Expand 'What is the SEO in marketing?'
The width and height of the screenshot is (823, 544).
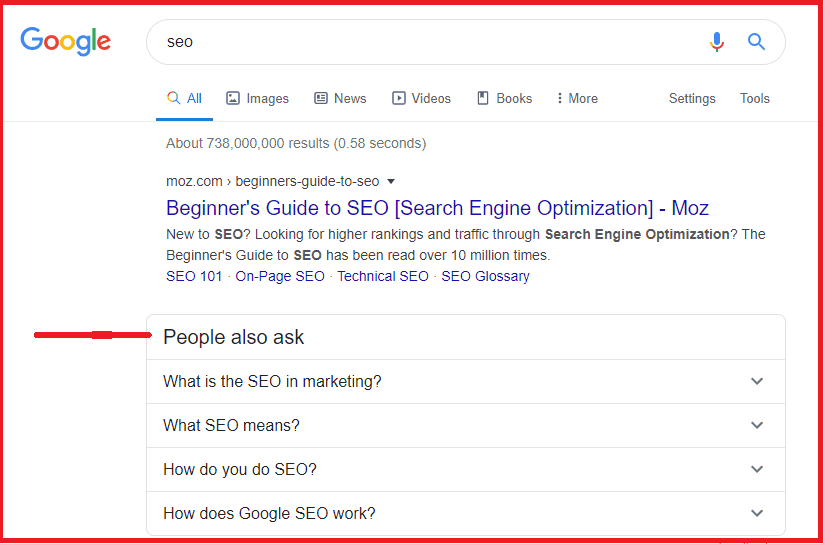click(x=466, y=381)
